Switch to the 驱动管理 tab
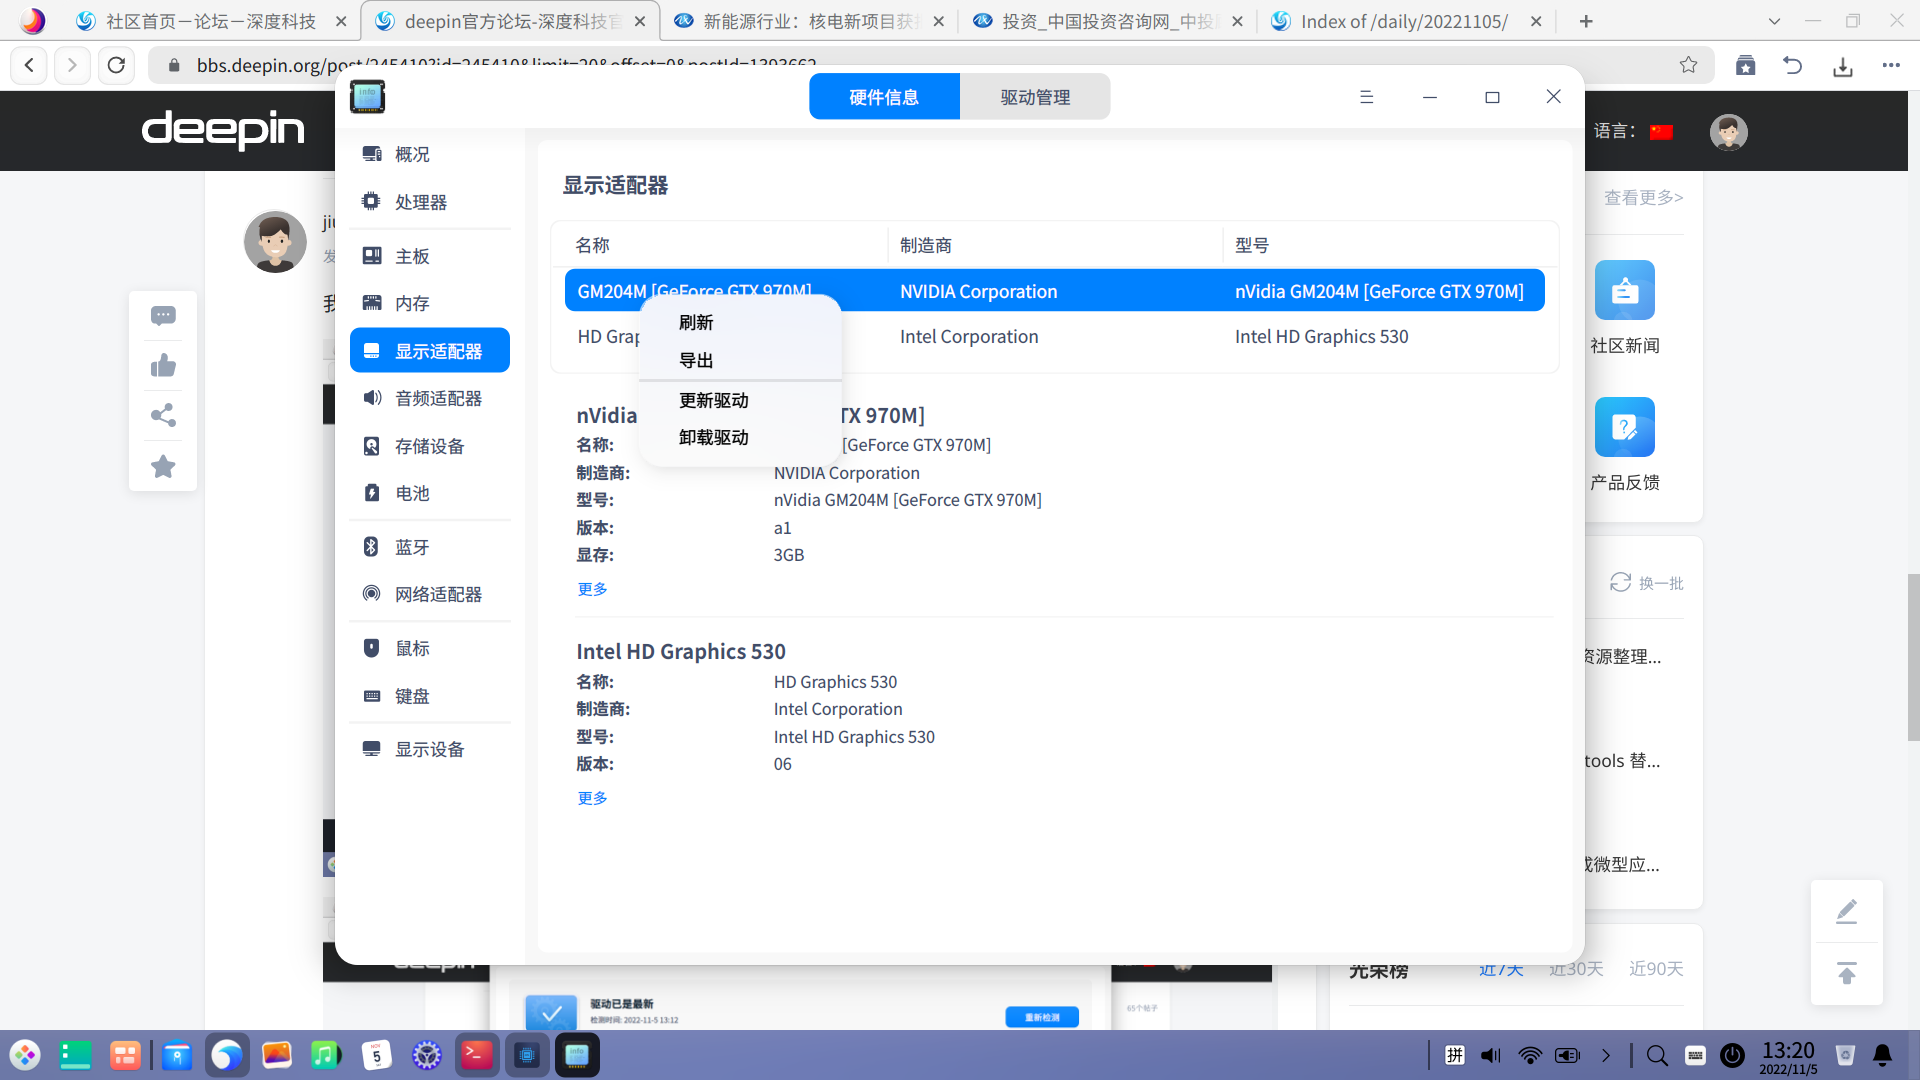 coord(1035,97)
